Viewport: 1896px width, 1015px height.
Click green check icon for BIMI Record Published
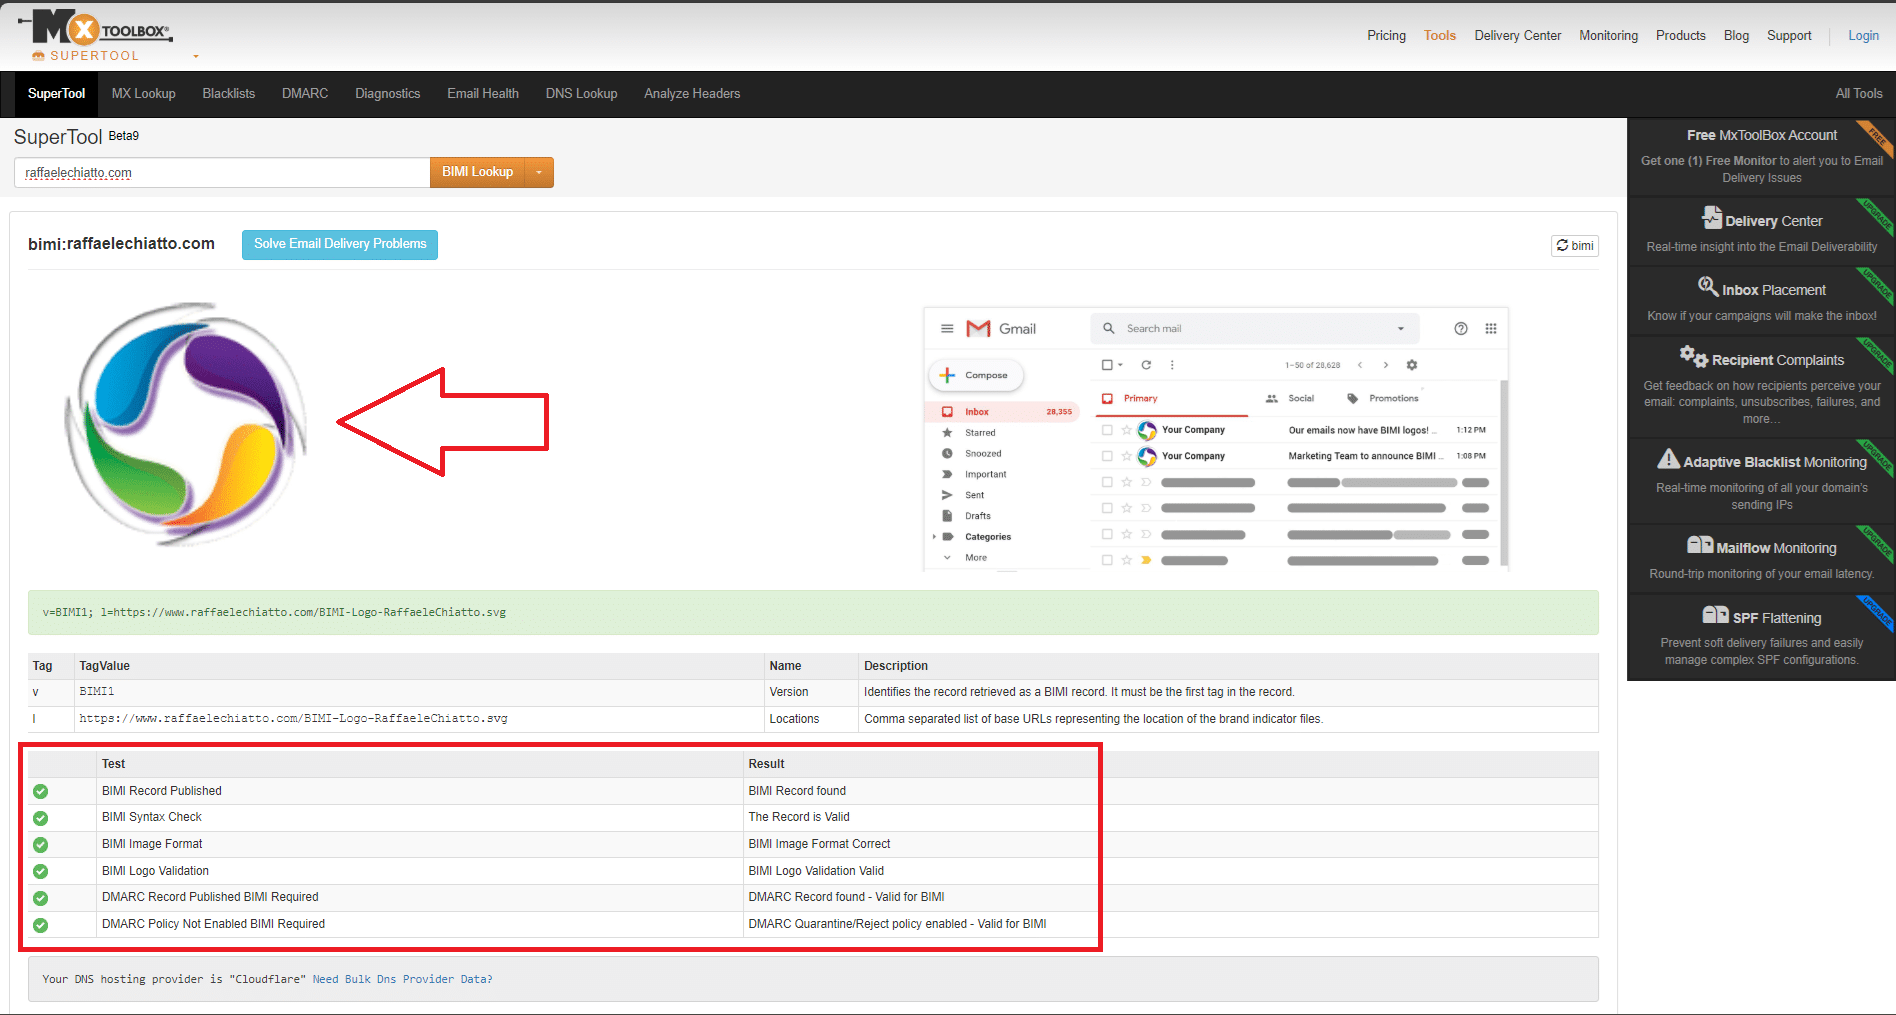40,791
